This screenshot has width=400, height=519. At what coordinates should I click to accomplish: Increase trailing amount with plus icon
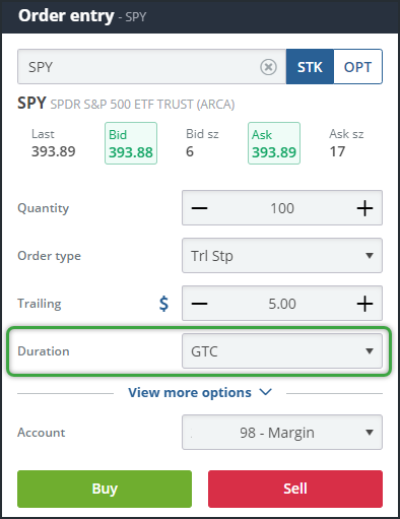365,304
